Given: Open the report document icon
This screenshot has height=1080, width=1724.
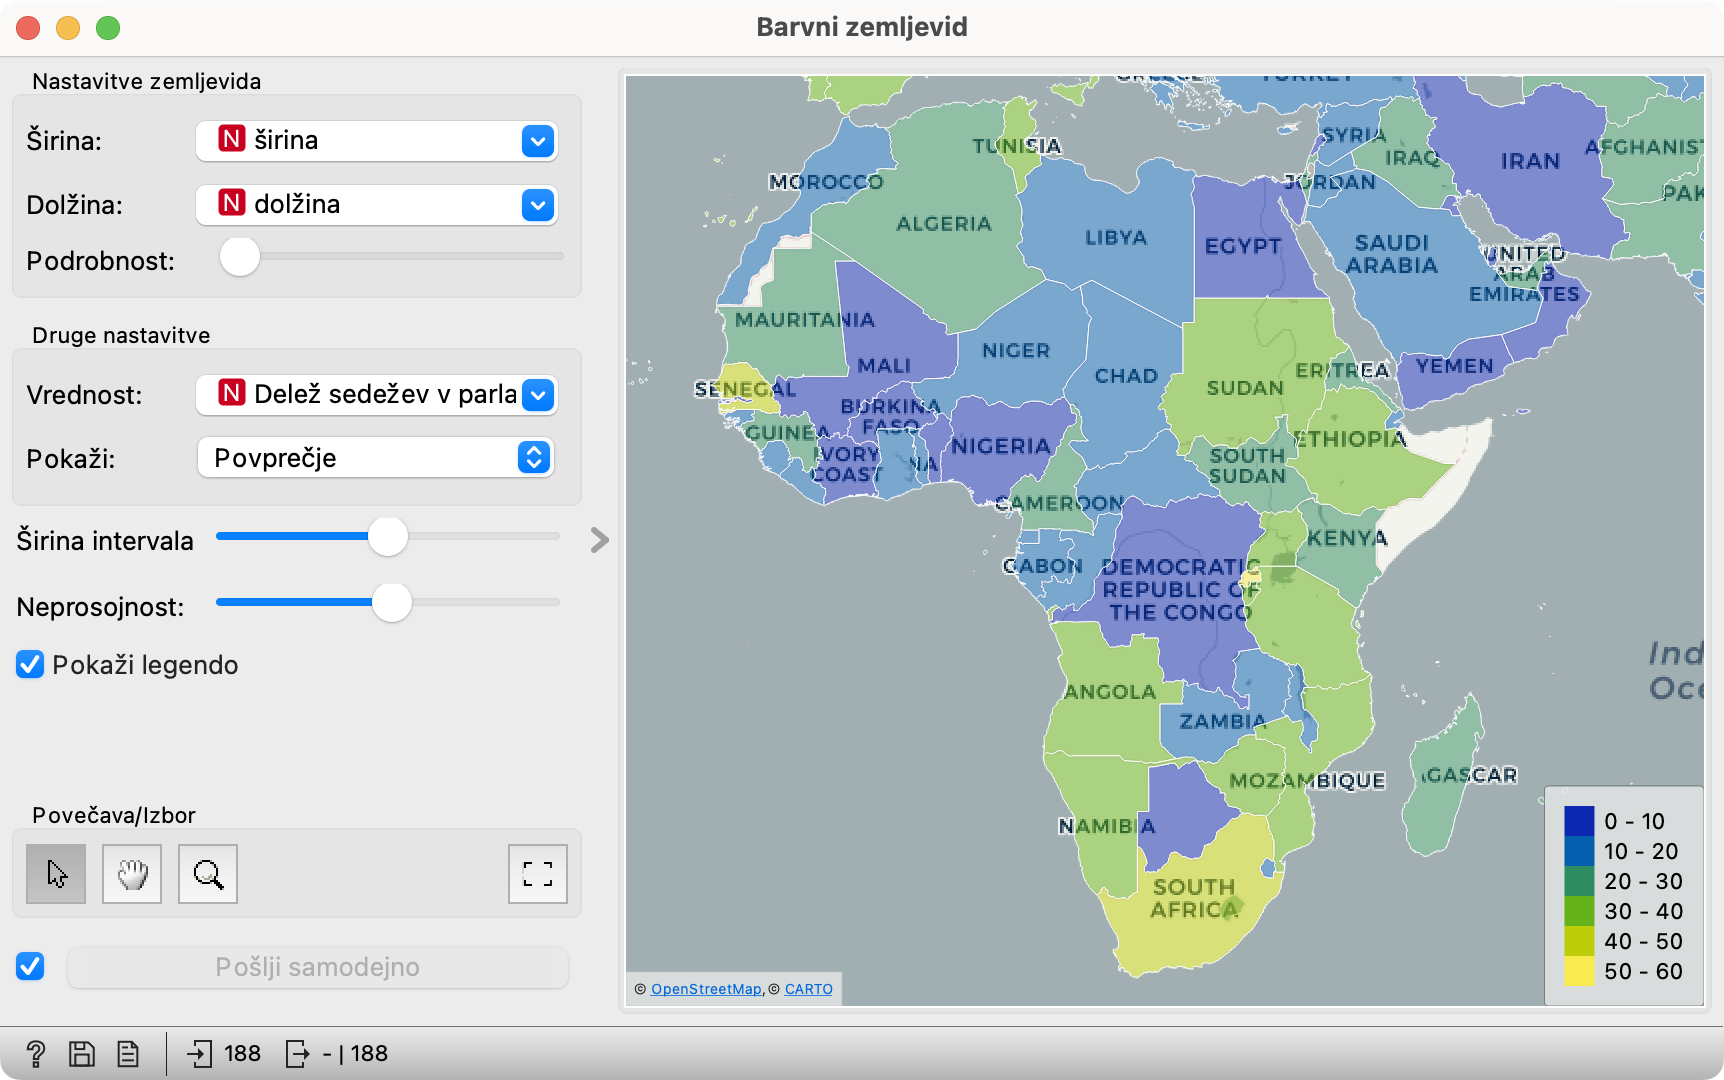Looking at the screenshot, I should [x=128, y=1053].
